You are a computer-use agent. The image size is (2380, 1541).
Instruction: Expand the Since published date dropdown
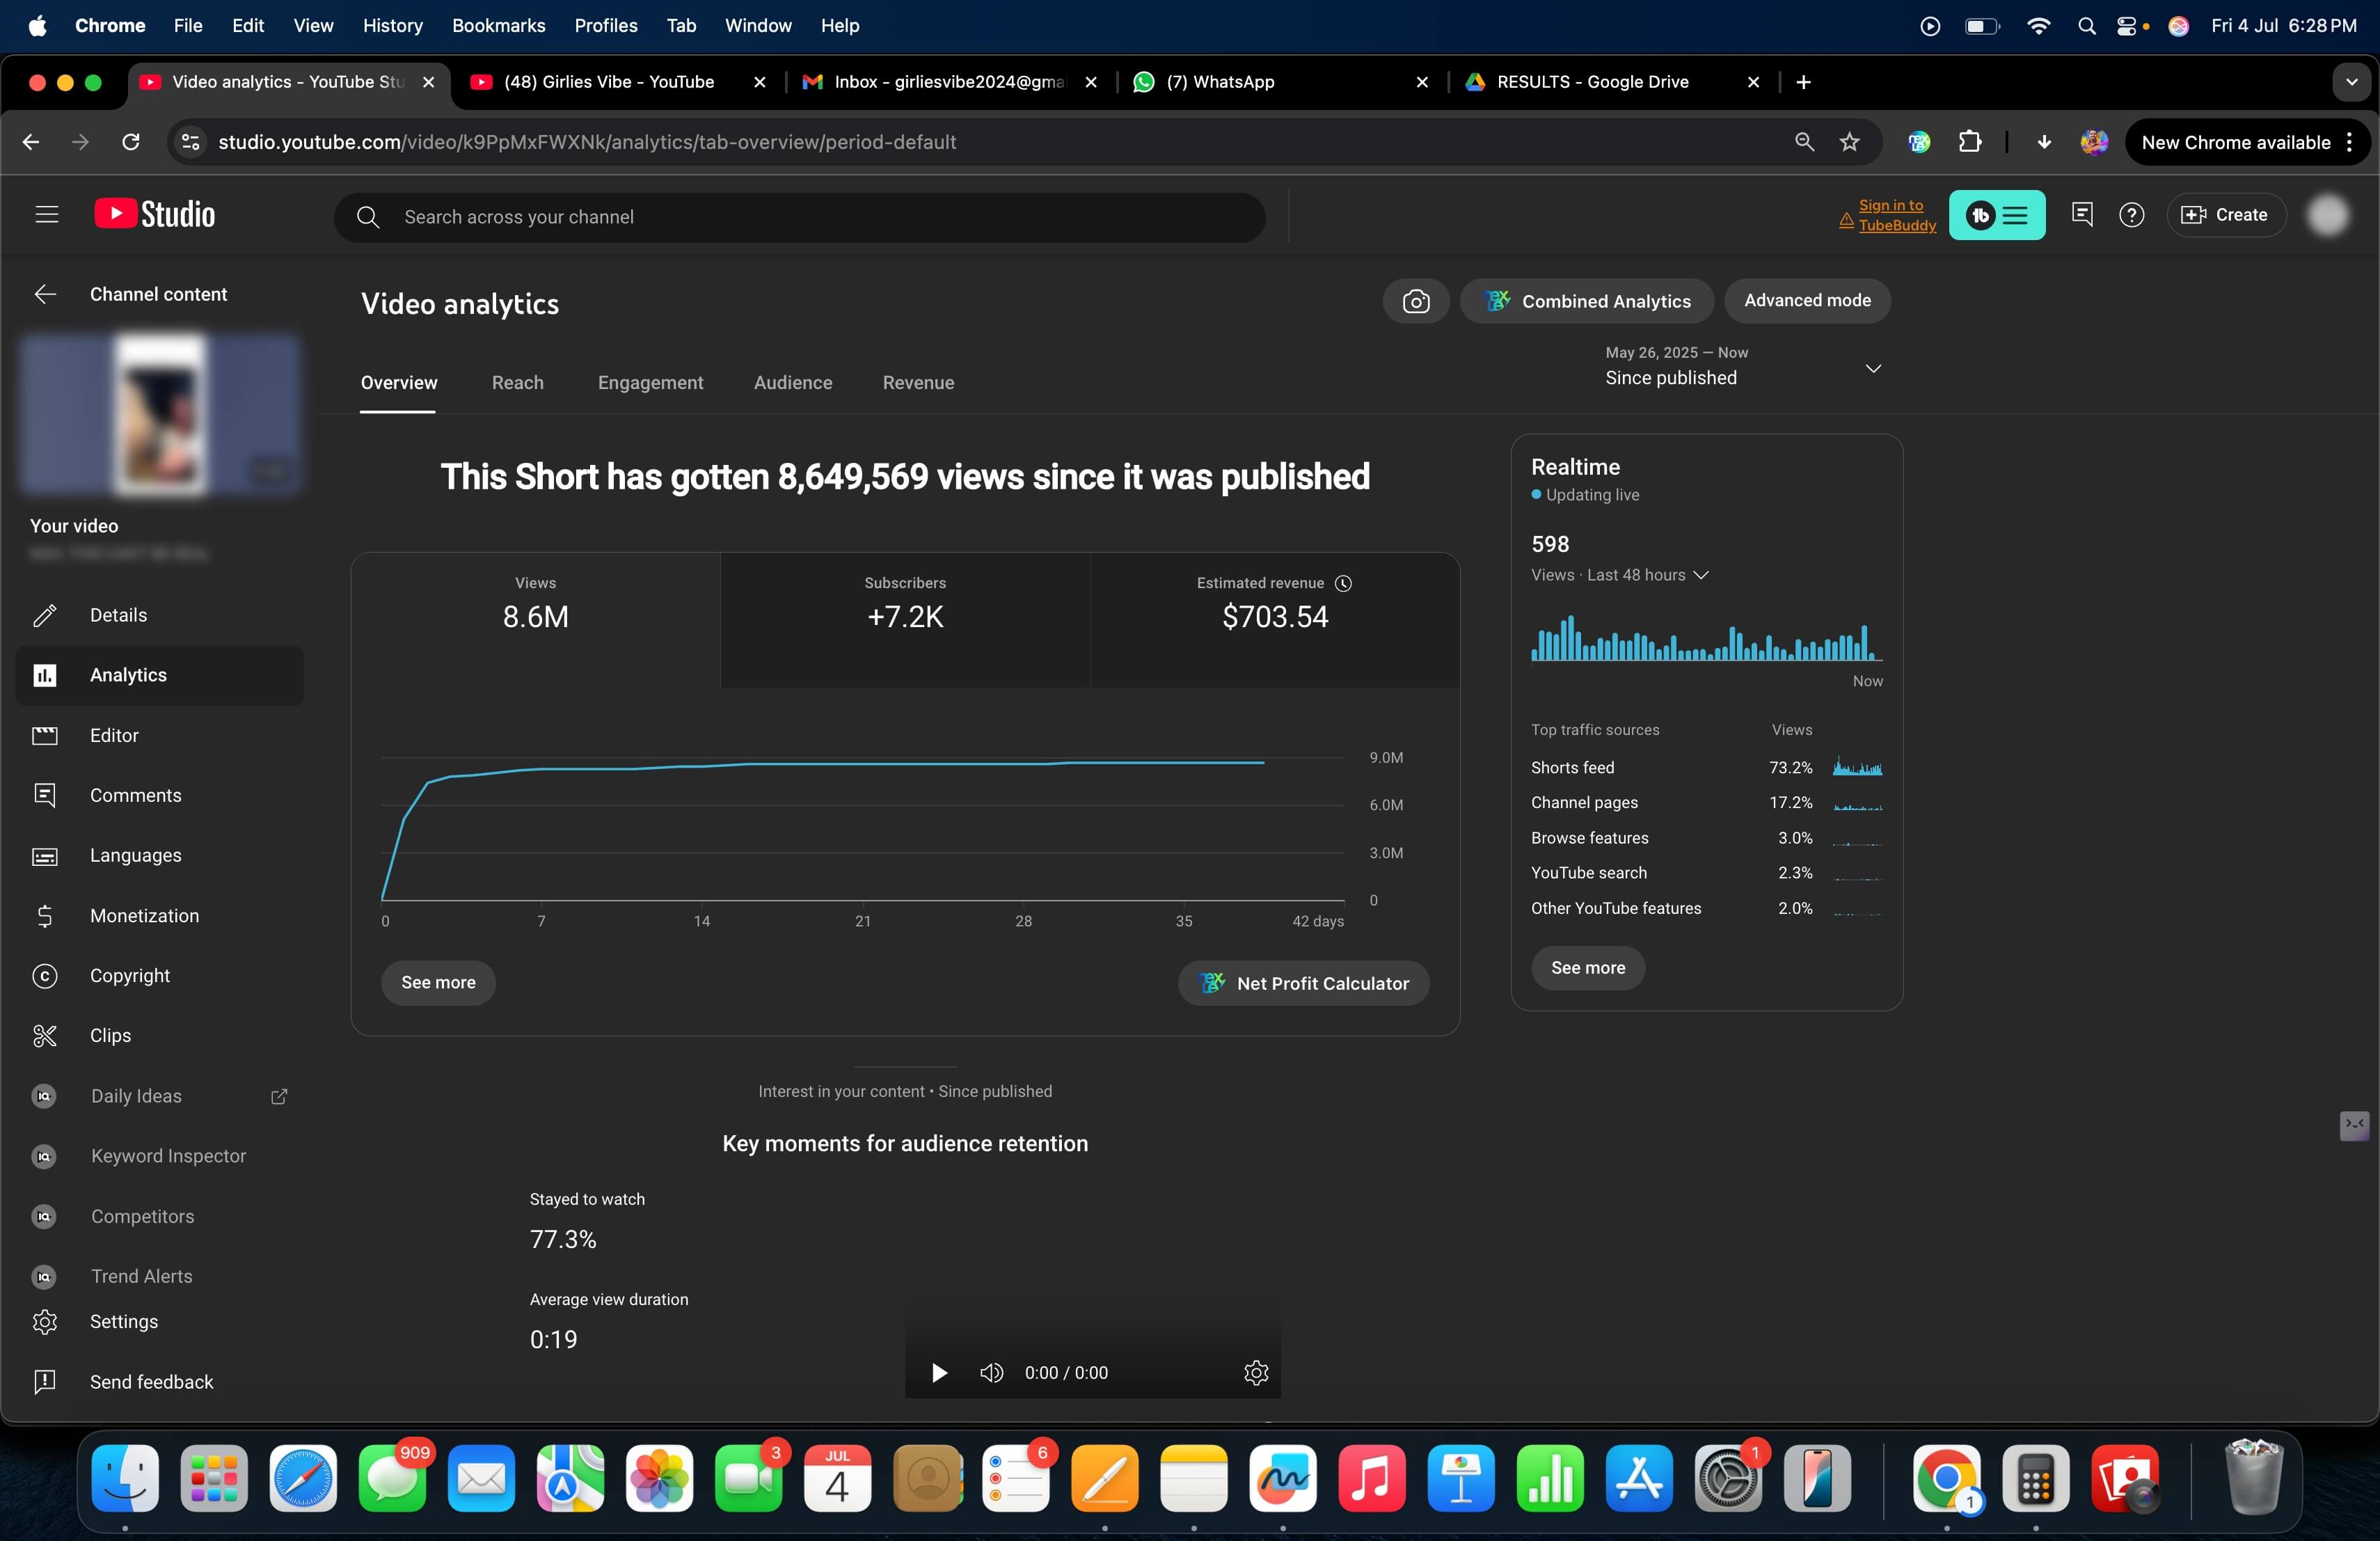(x=1873, y=368)
